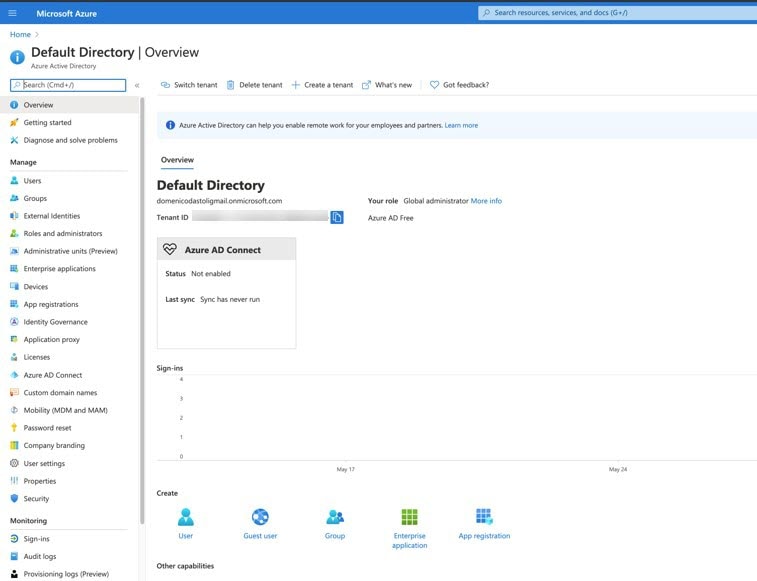Click the App registrations sidebar icon
This screenshot has width=757, height=581.
[14, 304]
